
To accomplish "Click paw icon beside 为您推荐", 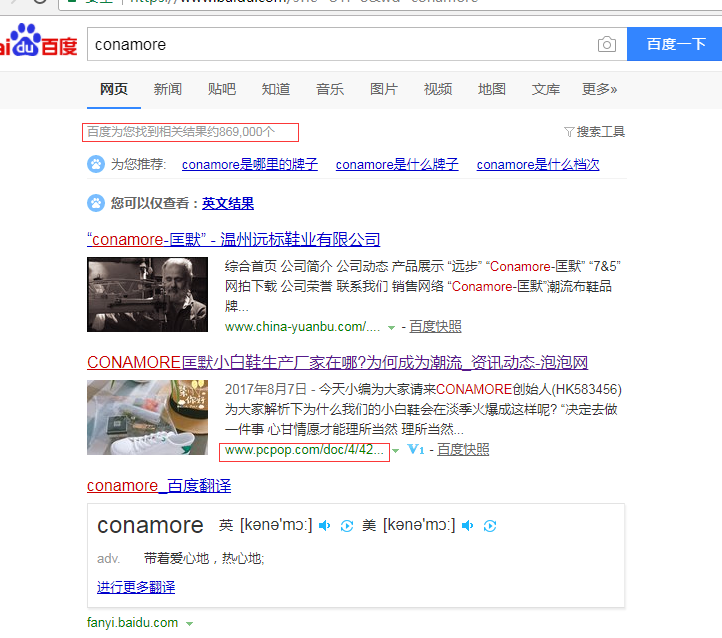I will (x=96, y=164).
